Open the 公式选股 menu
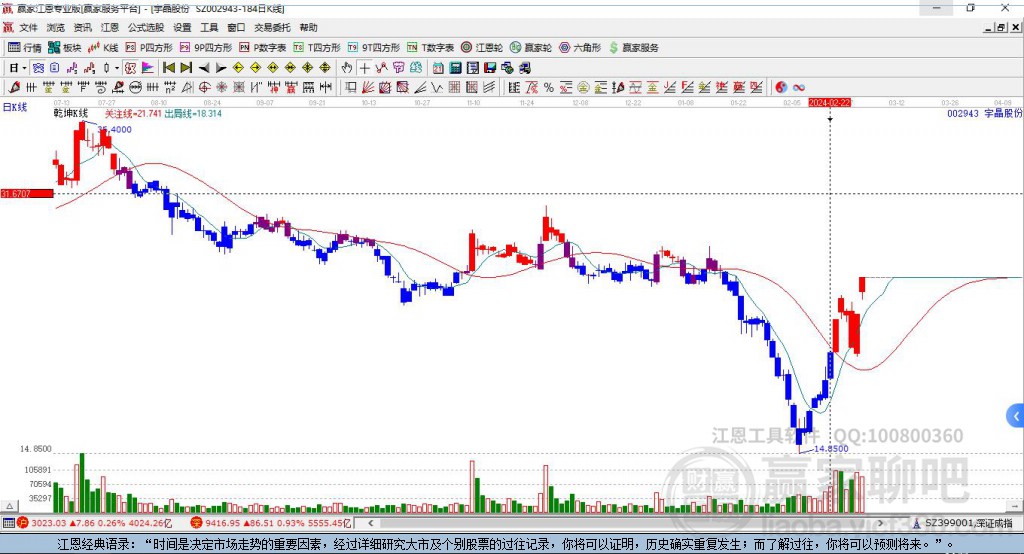The image size is (1024, 554). 146,27
